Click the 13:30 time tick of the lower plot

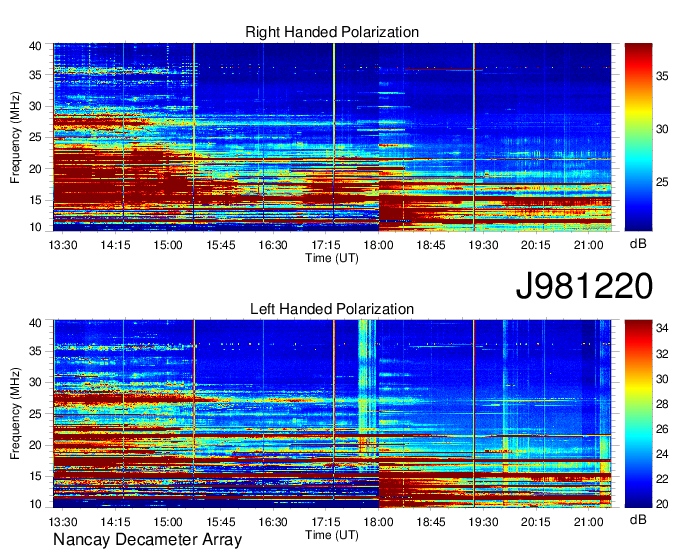coord(63,522)
